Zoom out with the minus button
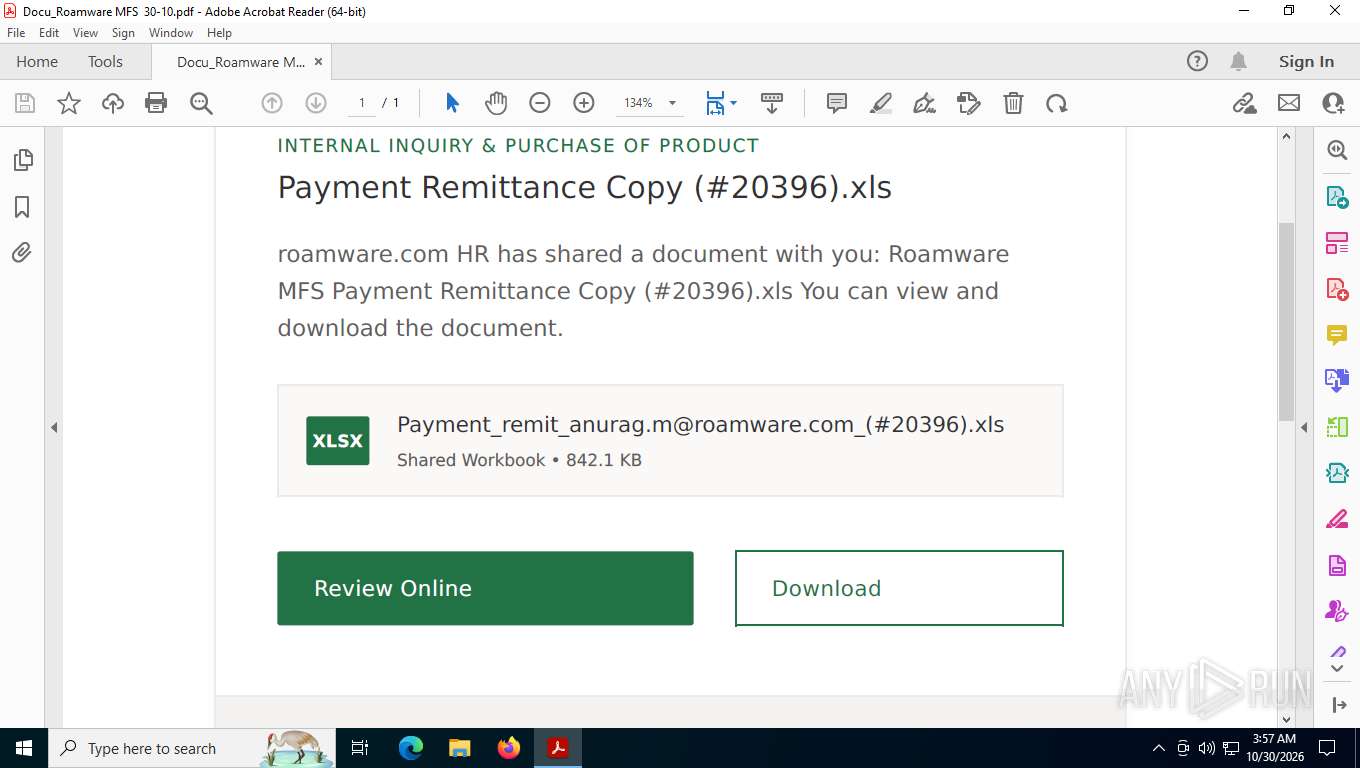This screenshot has height=768, width=1360. (x=540, y=103)
